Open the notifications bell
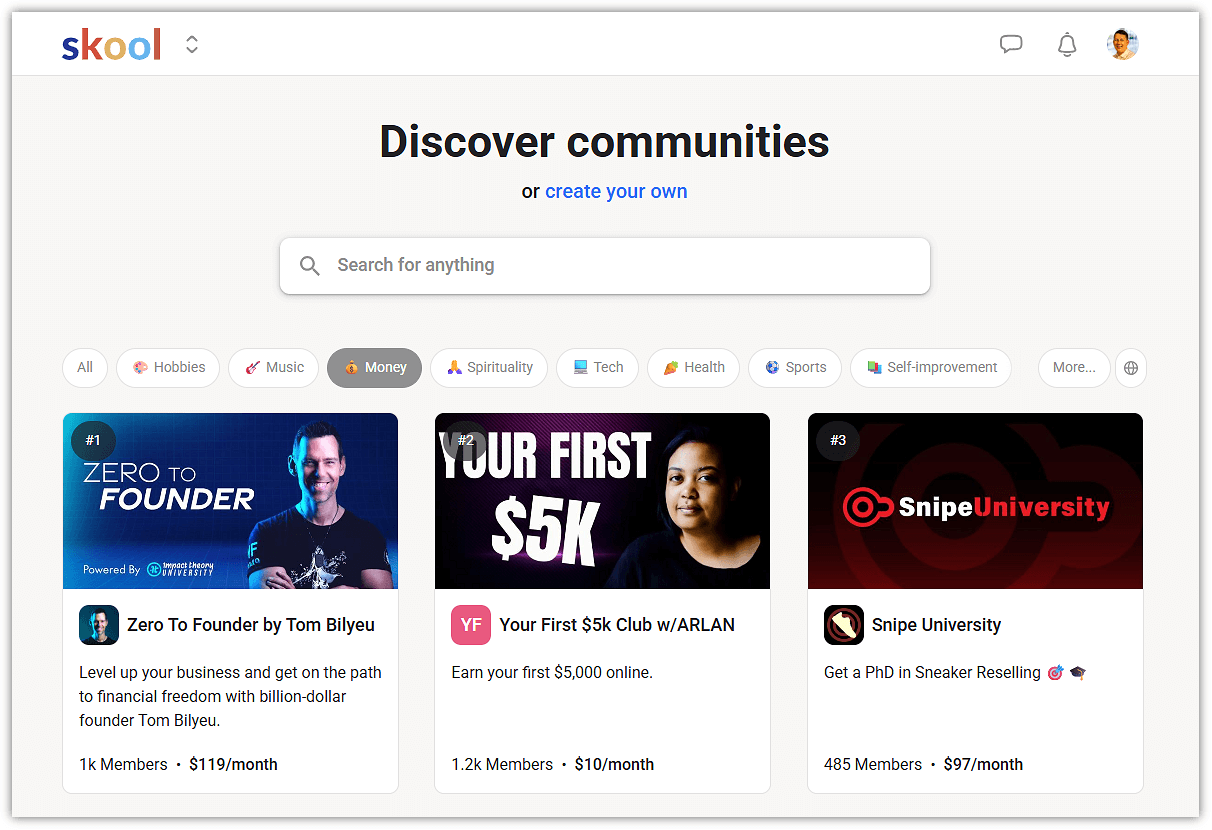 [1067, 44]
